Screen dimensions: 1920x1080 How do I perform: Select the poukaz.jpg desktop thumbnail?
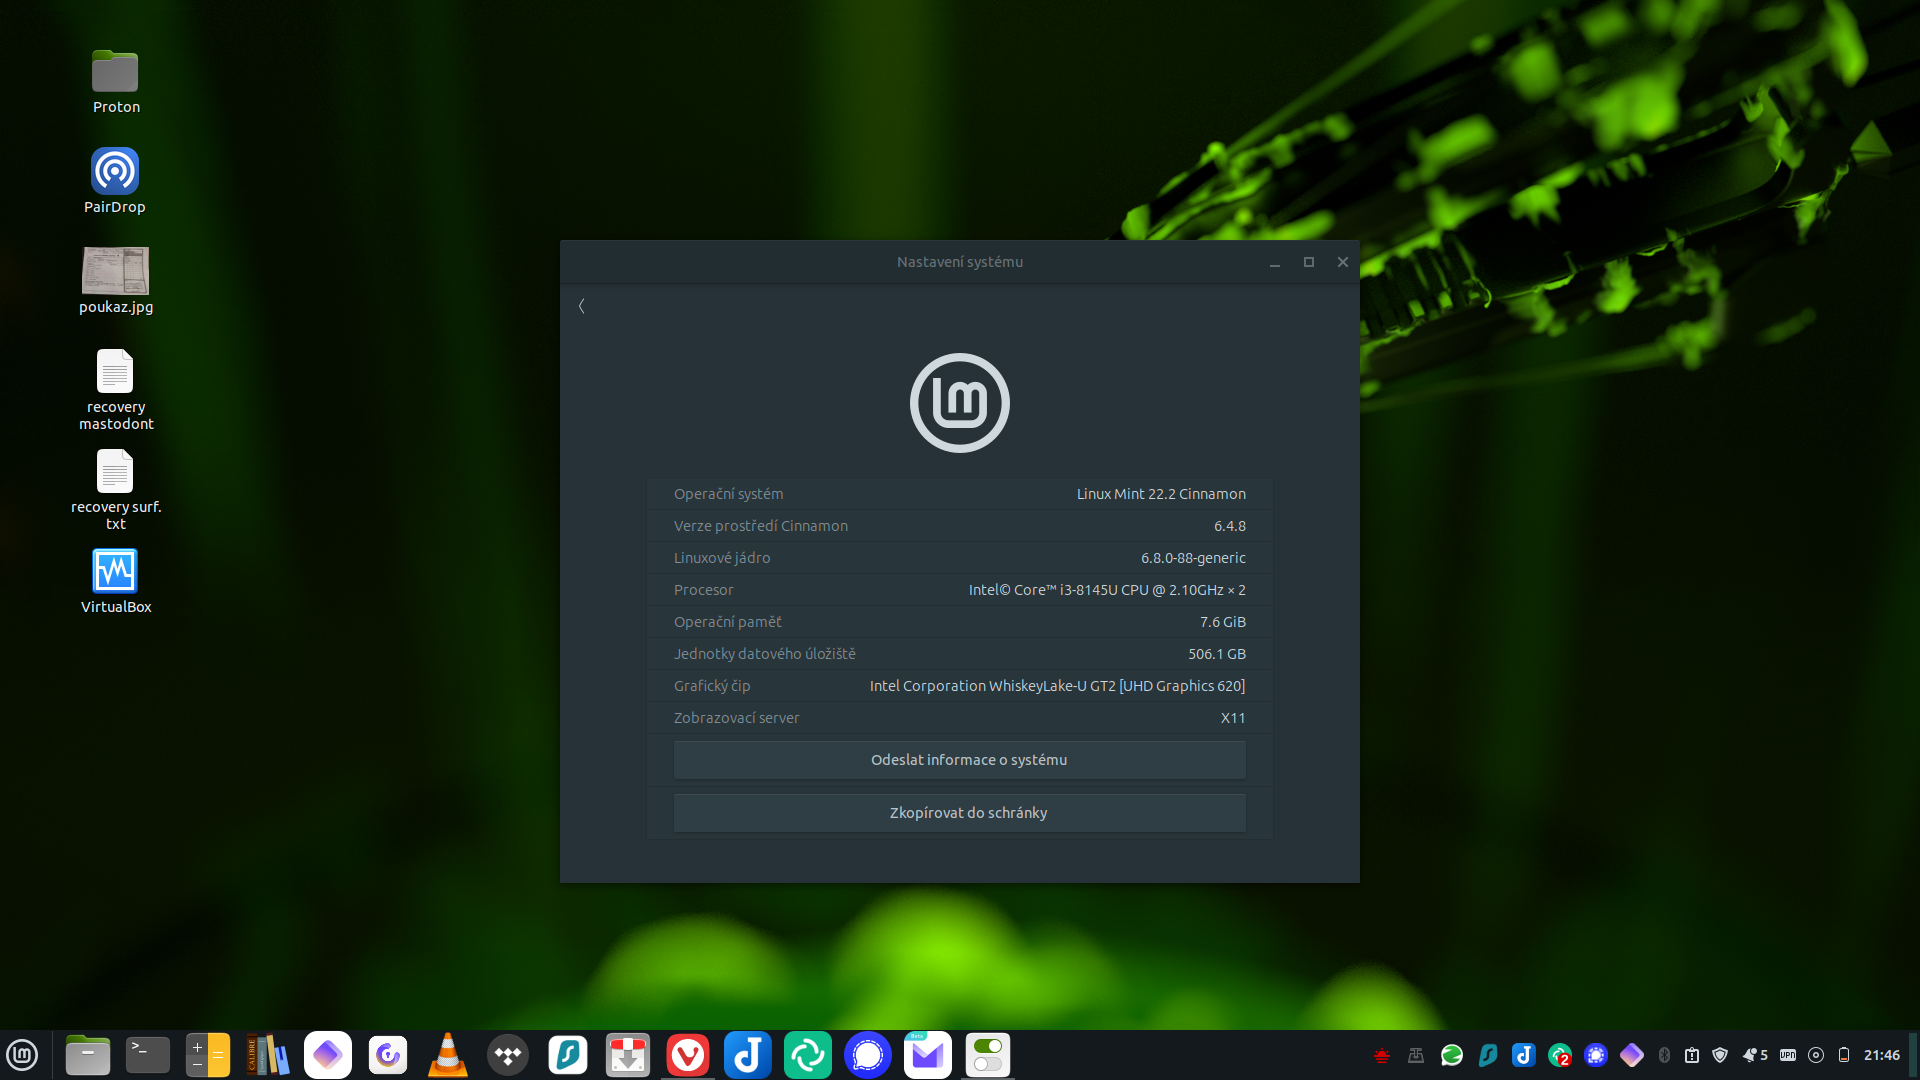point(116,272)
